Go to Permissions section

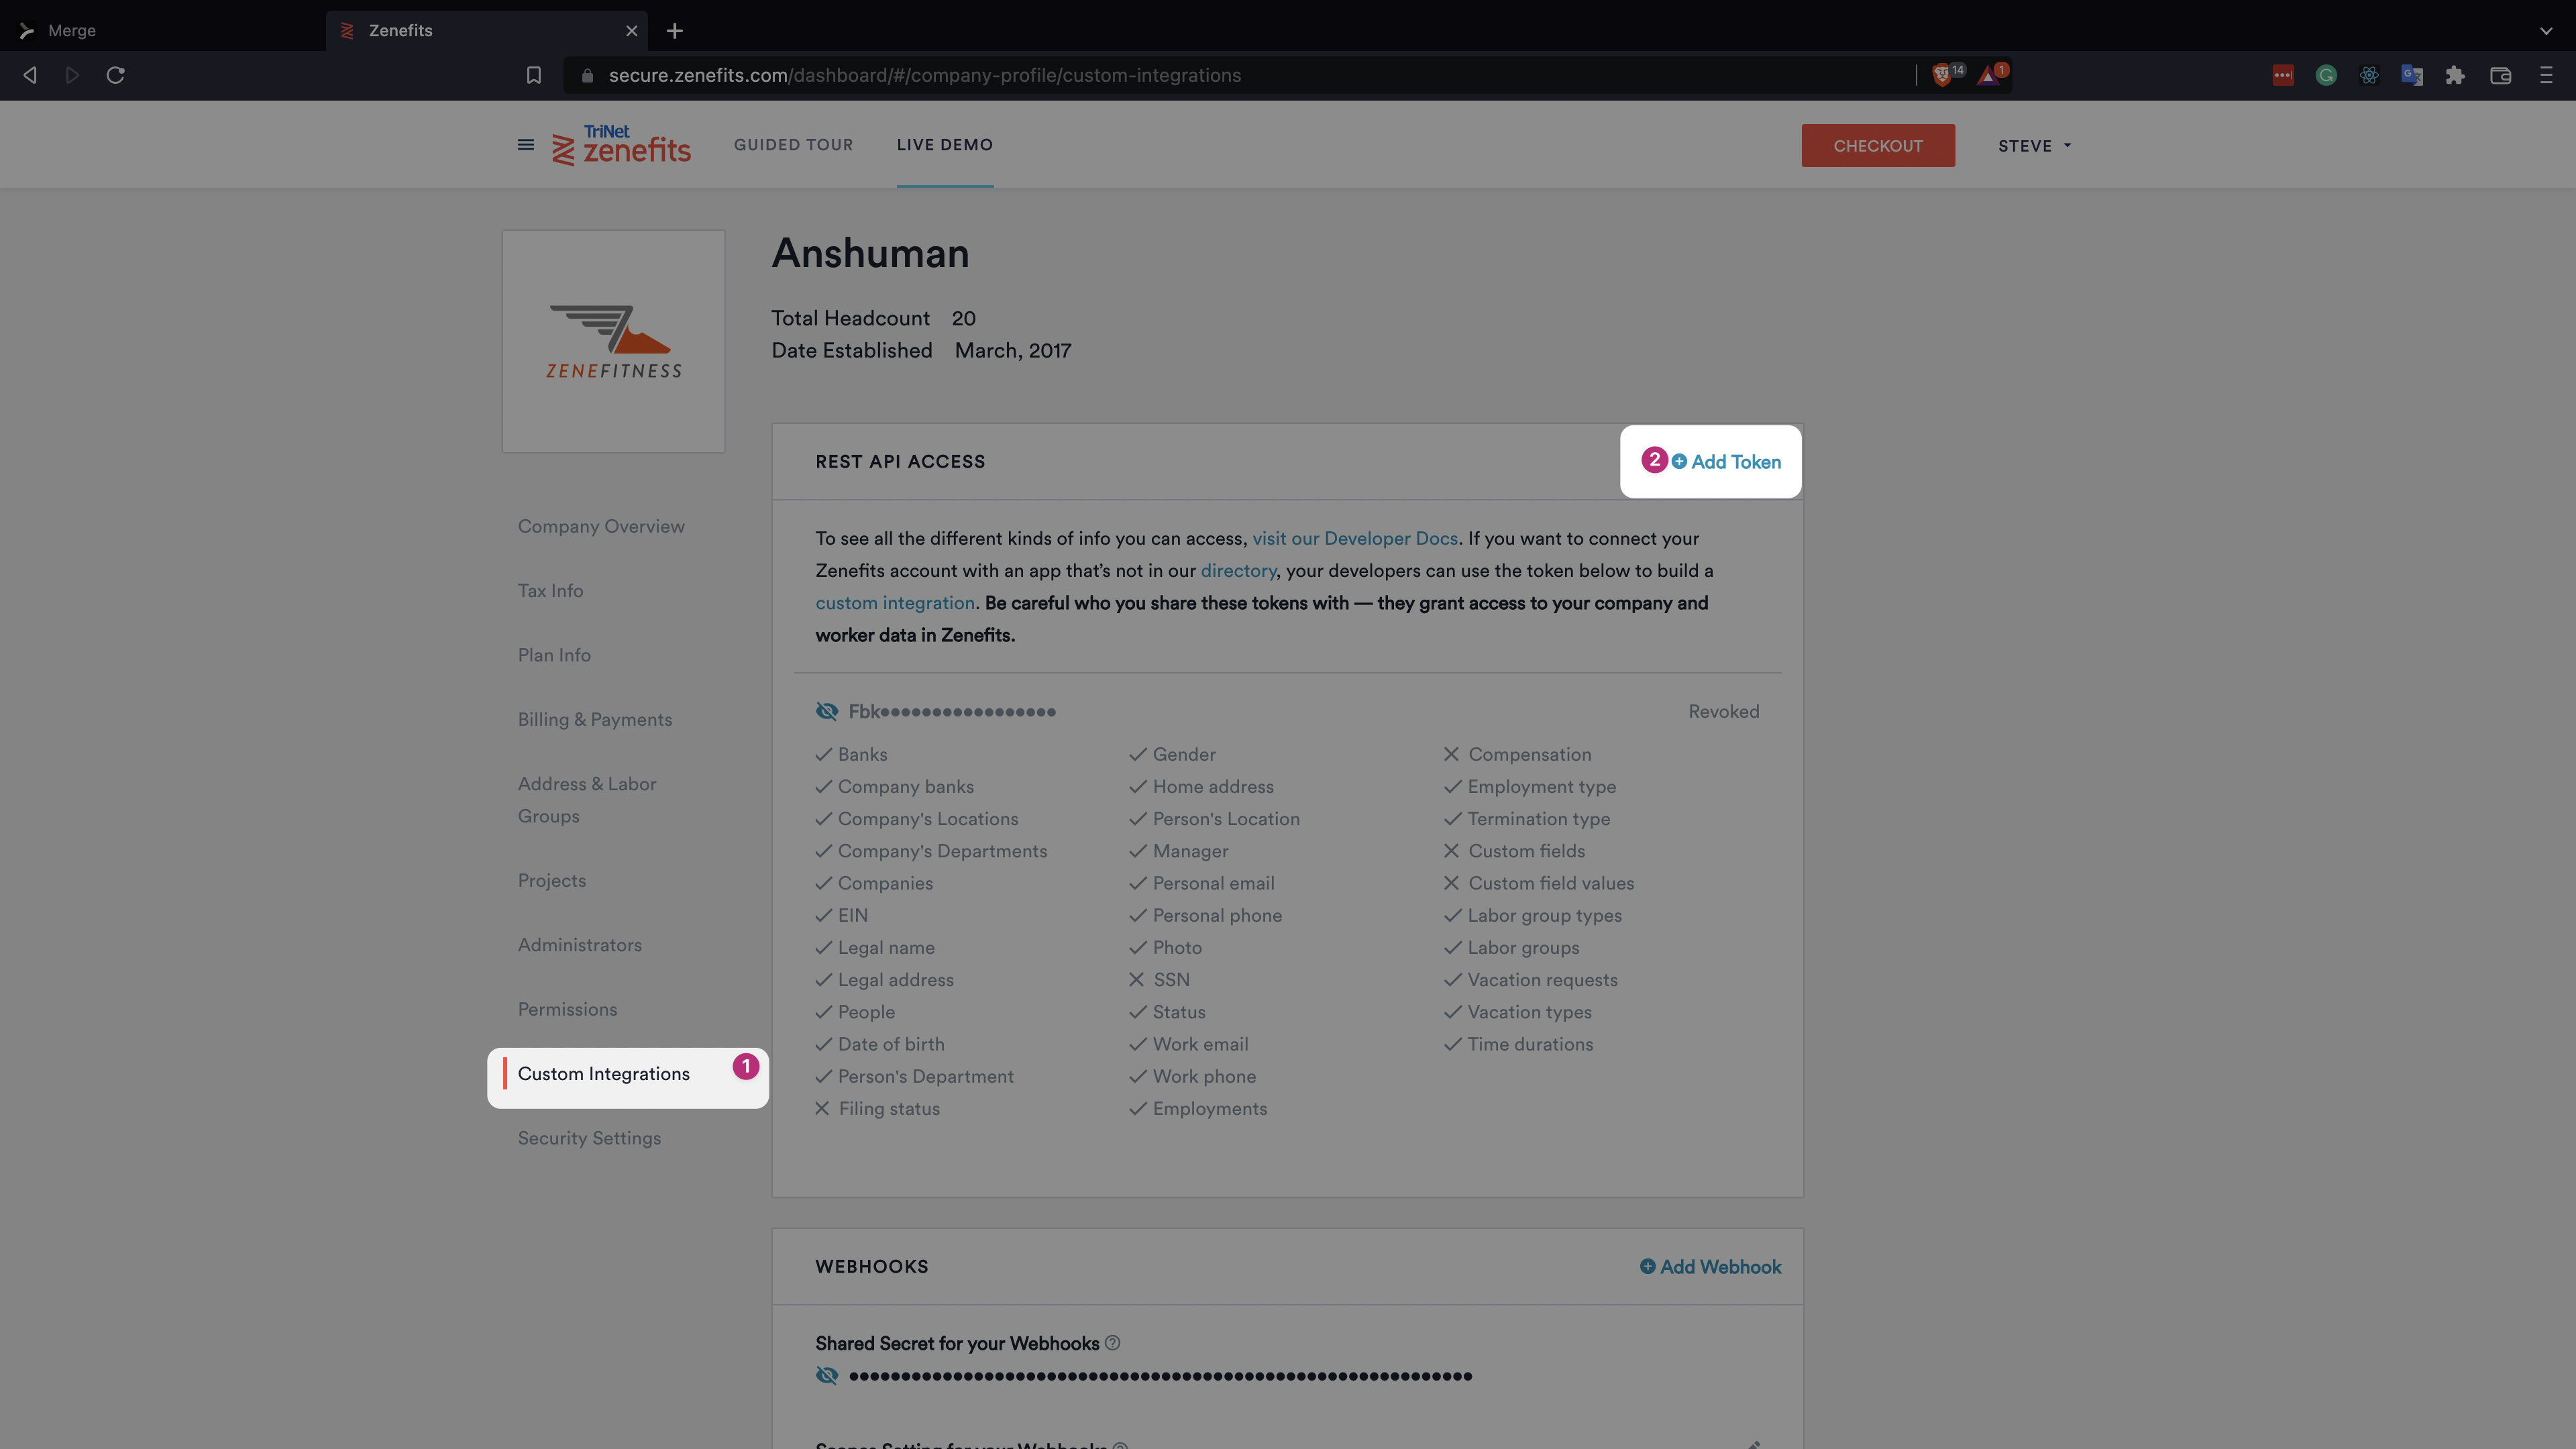click(x=567, y=1009)
